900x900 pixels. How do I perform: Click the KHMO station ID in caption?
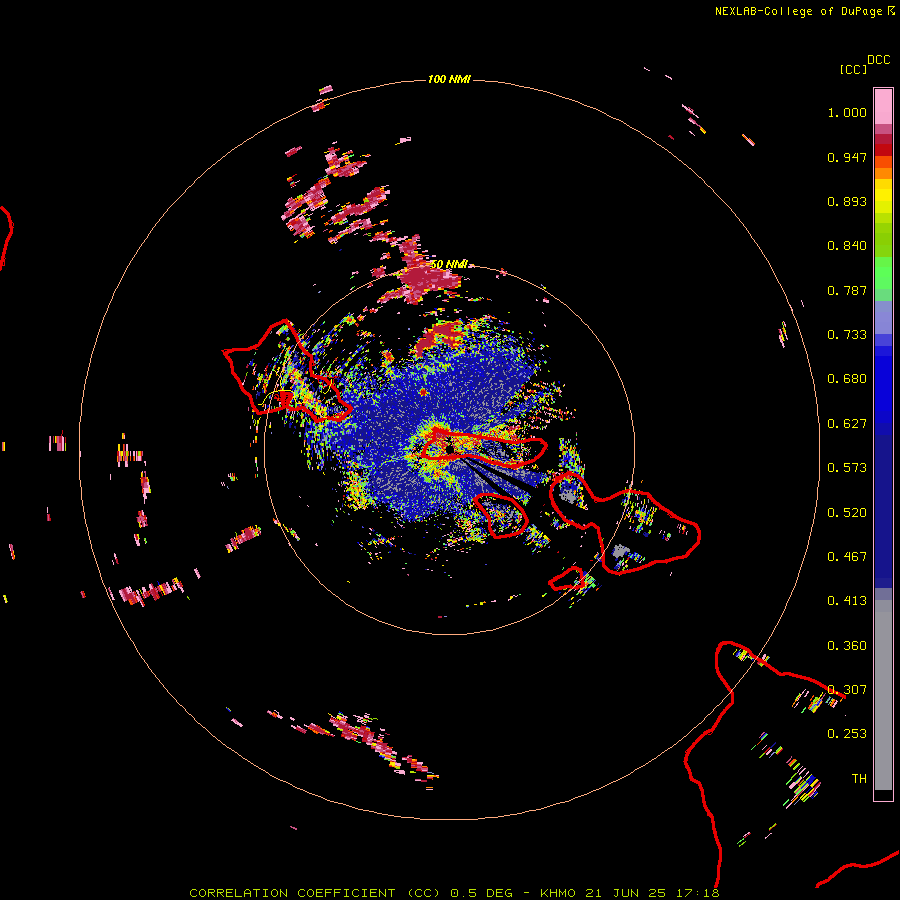tap(557, 893)
